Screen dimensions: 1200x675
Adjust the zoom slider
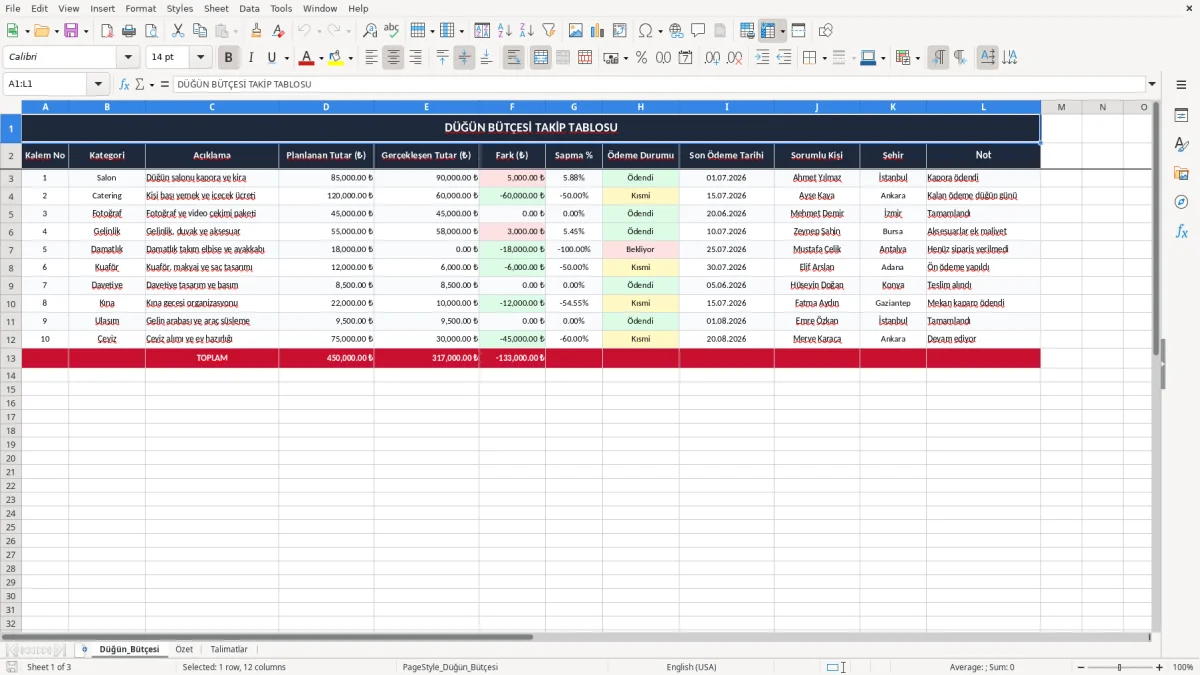1120,667
